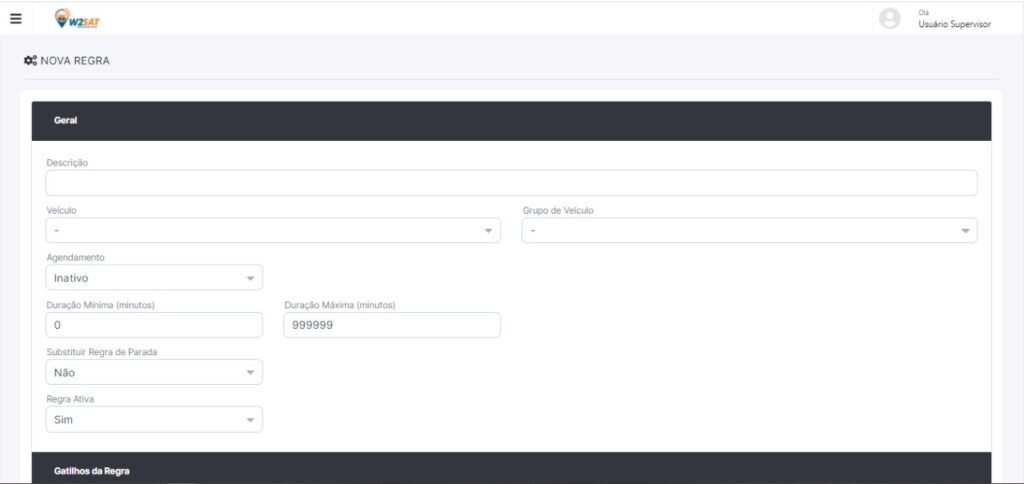Select the Gatilhos da Regra section header

pyautogui.click(x=92, y=470)
